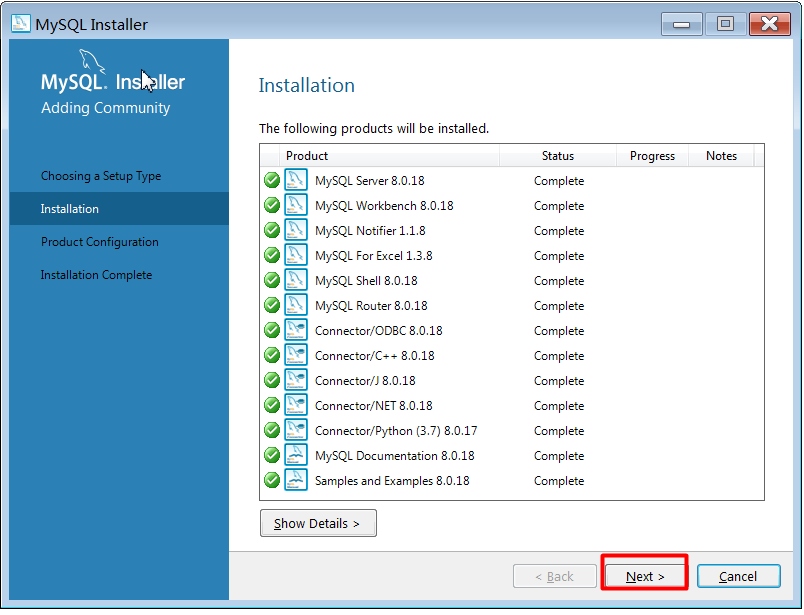Select the "Connector/J 8.0.18" row text
The width and height of the screenshot is (804, 615).
[x=365, y=381]
